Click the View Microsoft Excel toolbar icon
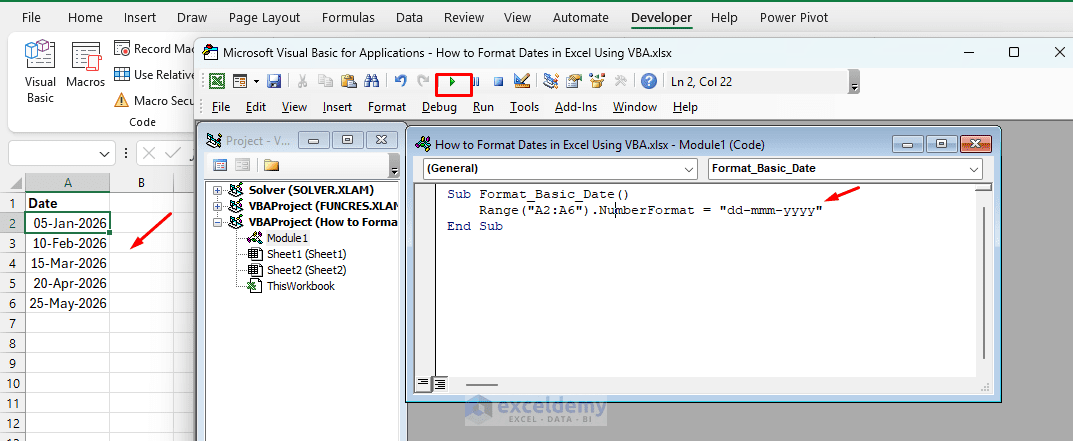The image size is (1073, 441). [216, 81]
